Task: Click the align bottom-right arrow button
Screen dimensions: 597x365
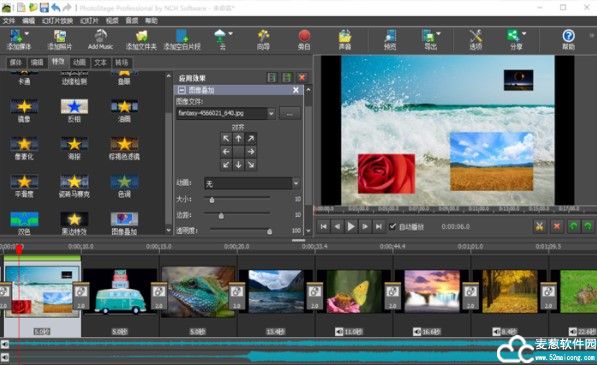Action: point(251,165)
